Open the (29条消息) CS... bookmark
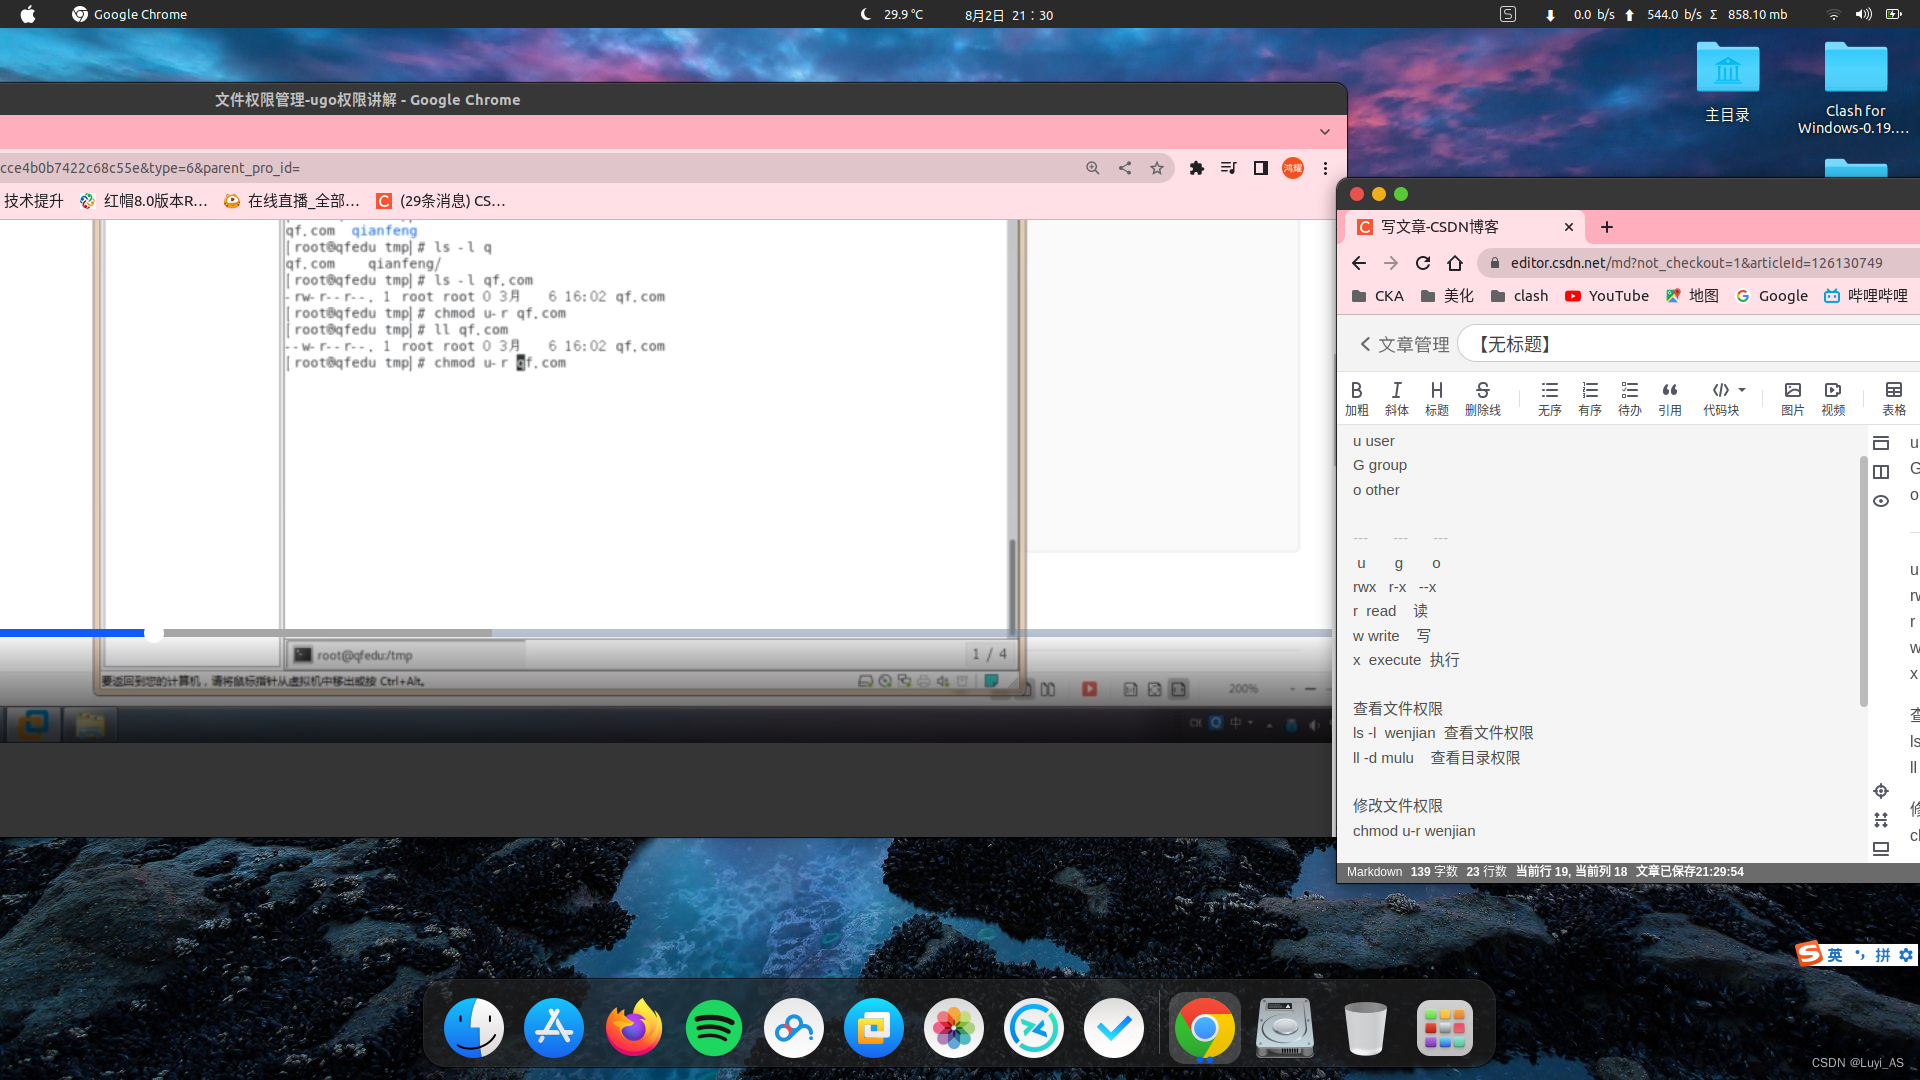 (x=440, y=201)
